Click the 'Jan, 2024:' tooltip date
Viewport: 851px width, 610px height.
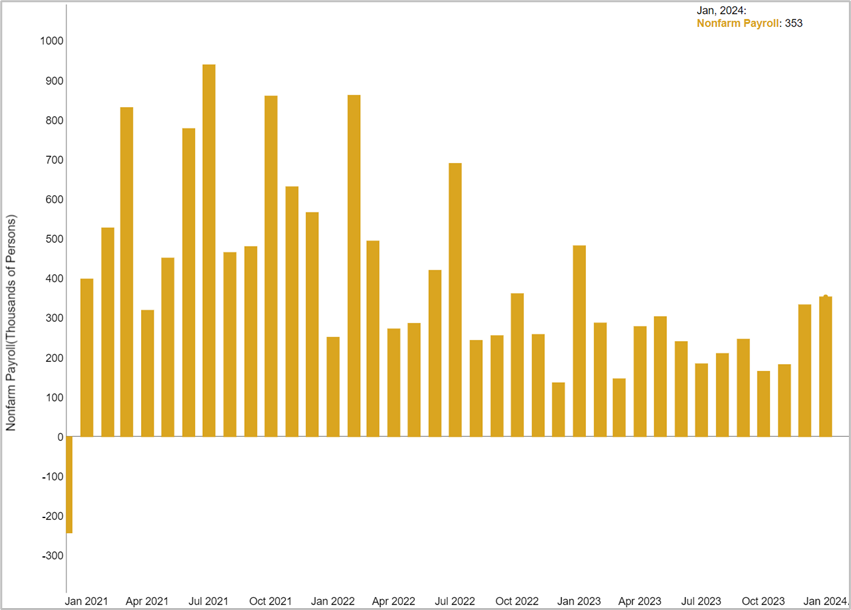tap(721, 10)
